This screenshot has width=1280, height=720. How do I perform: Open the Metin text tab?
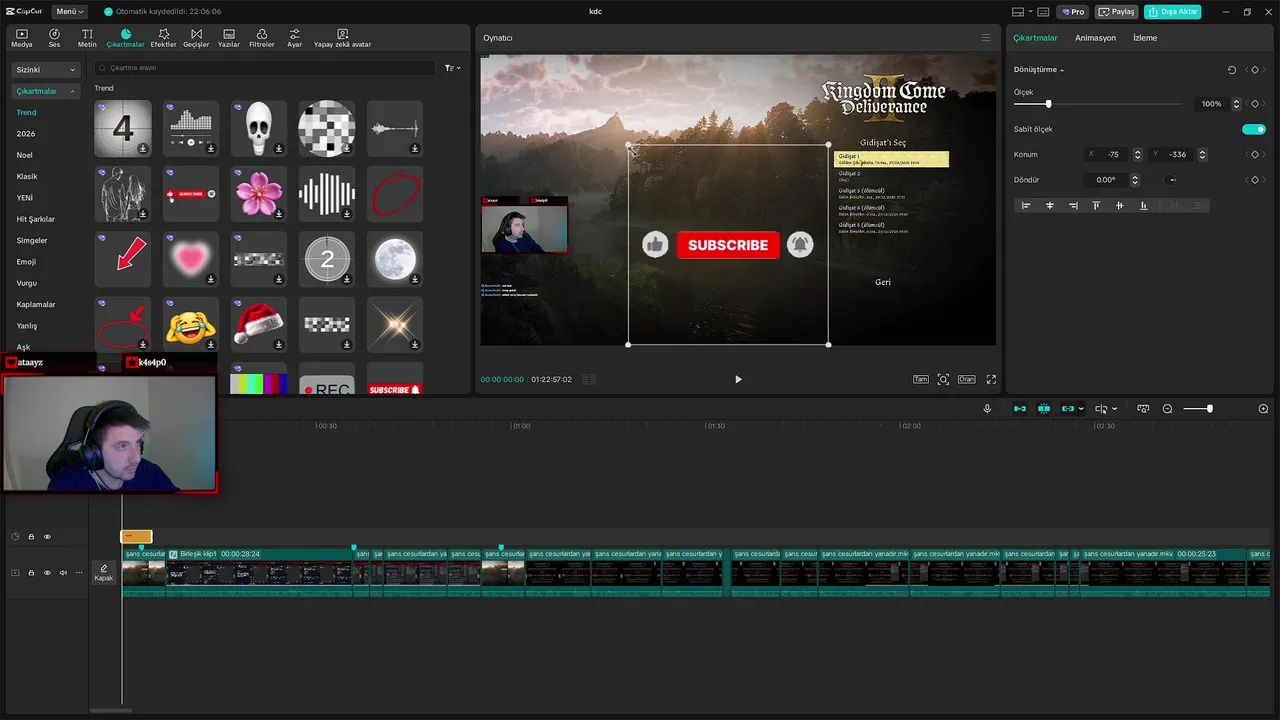click(x=87, y=38)
